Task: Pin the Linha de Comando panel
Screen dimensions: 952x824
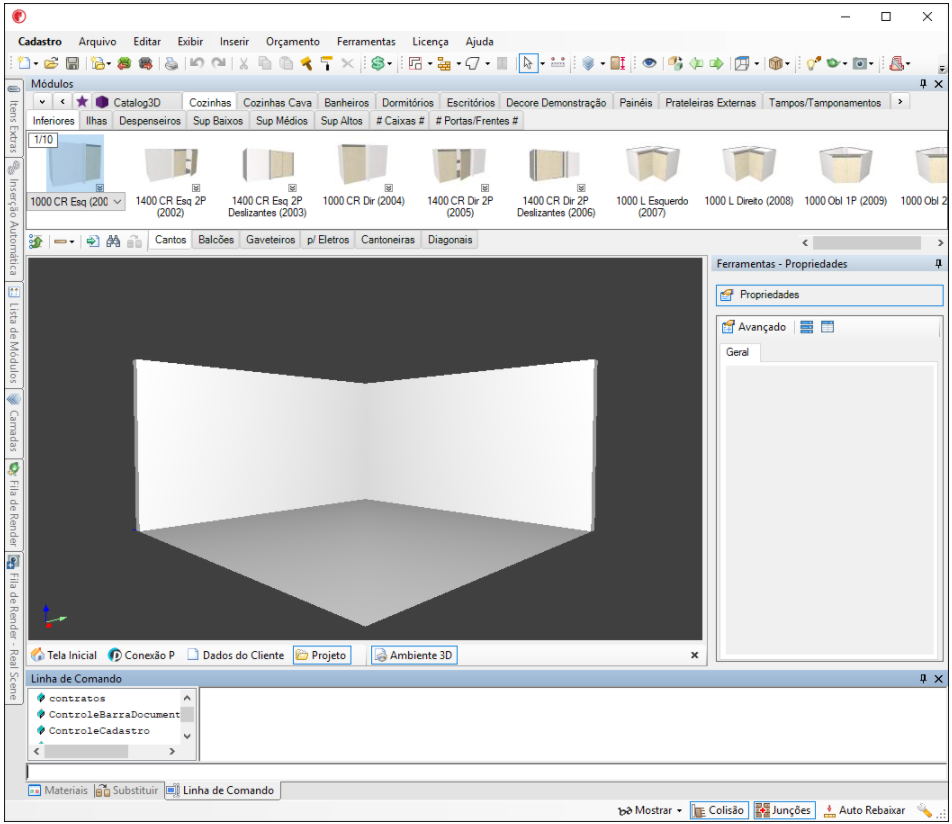Action: tap(923, 678)
